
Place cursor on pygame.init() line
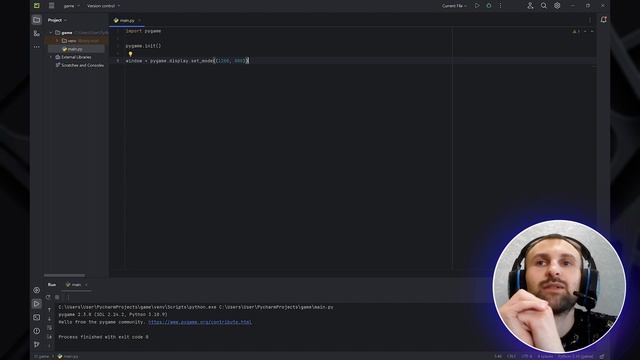(x=143, y=46)
